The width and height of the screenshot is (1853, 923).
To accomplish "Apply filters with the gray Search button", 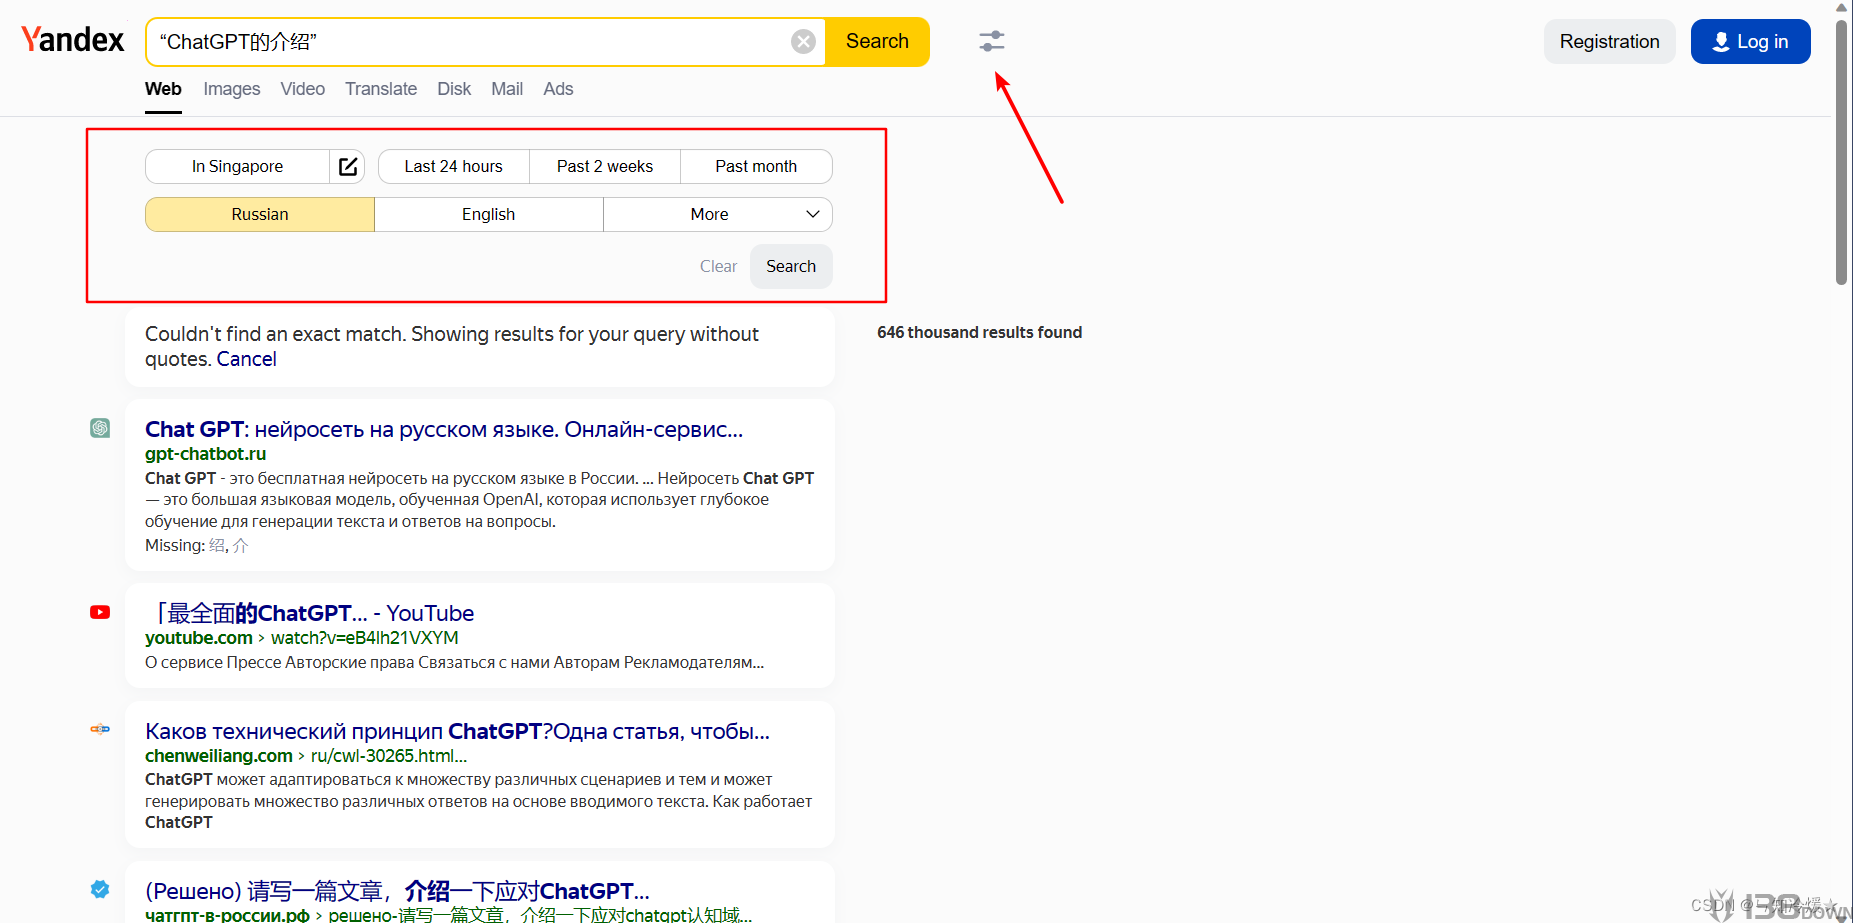I will tap(791, 266).
